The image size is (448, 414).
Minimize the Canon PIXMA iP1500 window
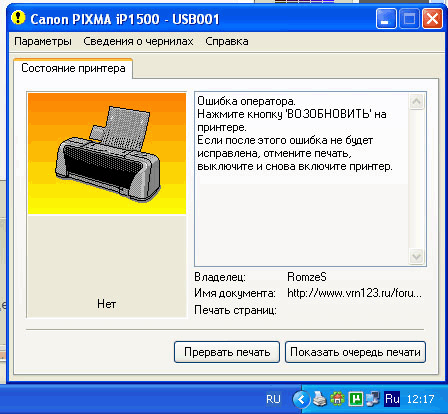(386, 19)
